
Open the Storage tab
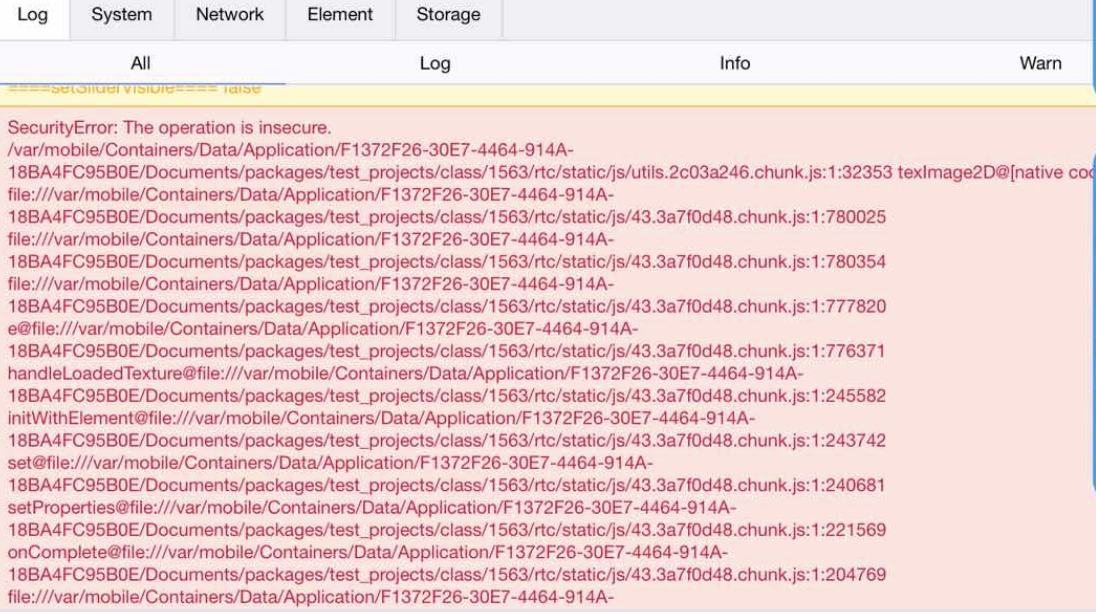coord(448,15)
